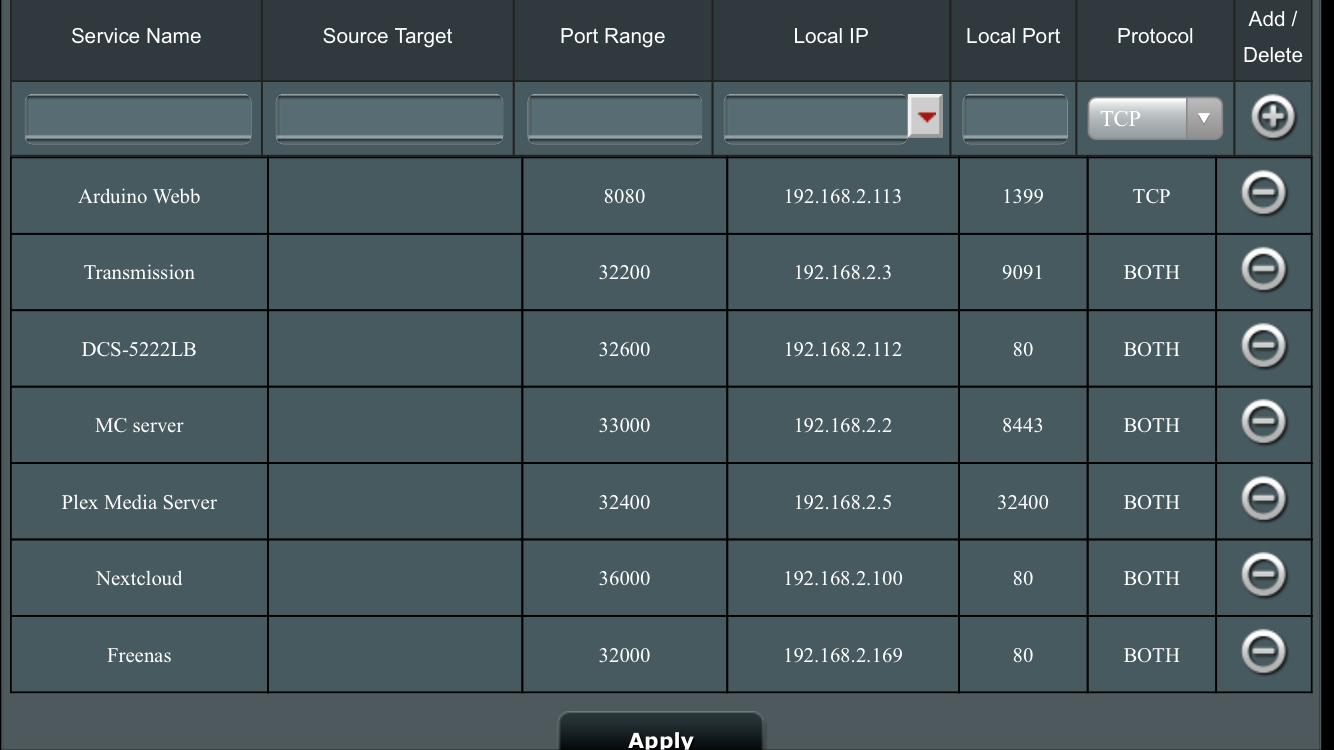Click the Local IP column header

[831, 36]
